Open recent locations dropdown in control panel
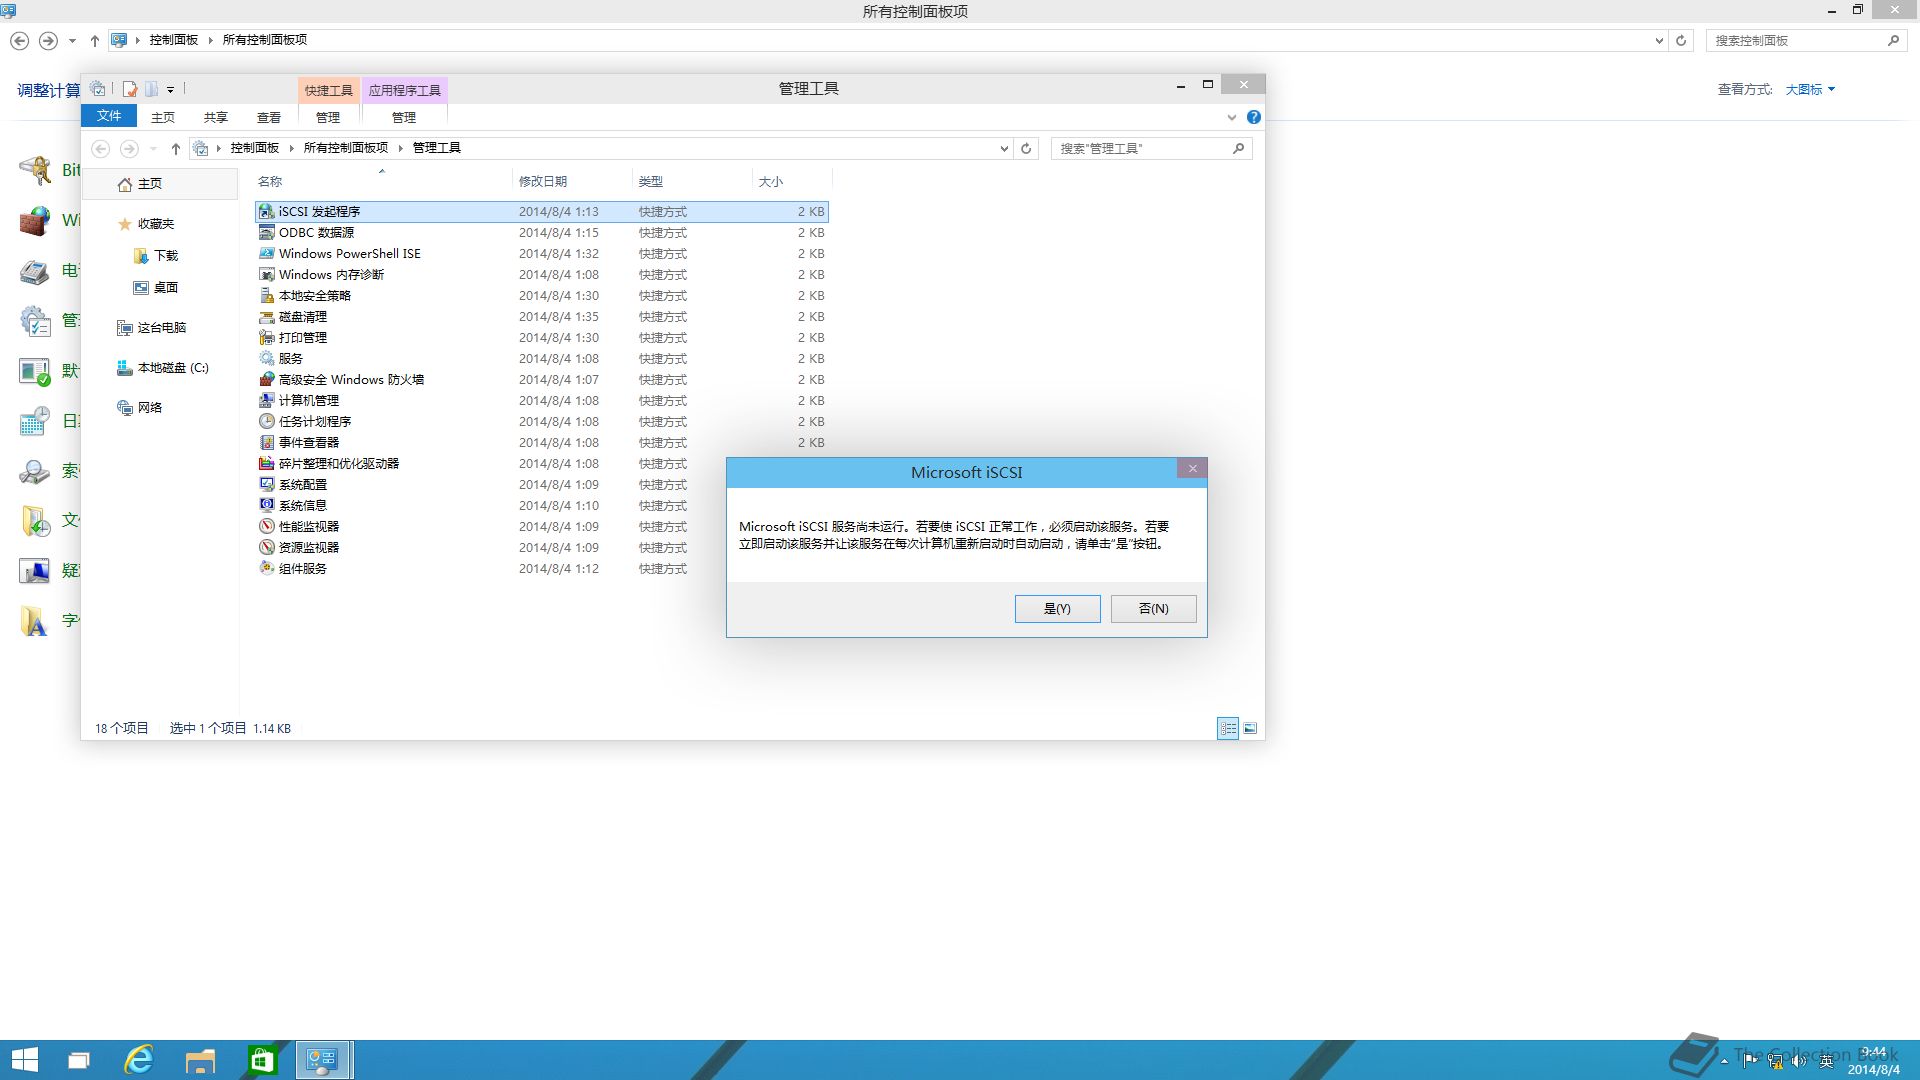The width and height of the screenshot is (1920, 1080). point(72,41)
